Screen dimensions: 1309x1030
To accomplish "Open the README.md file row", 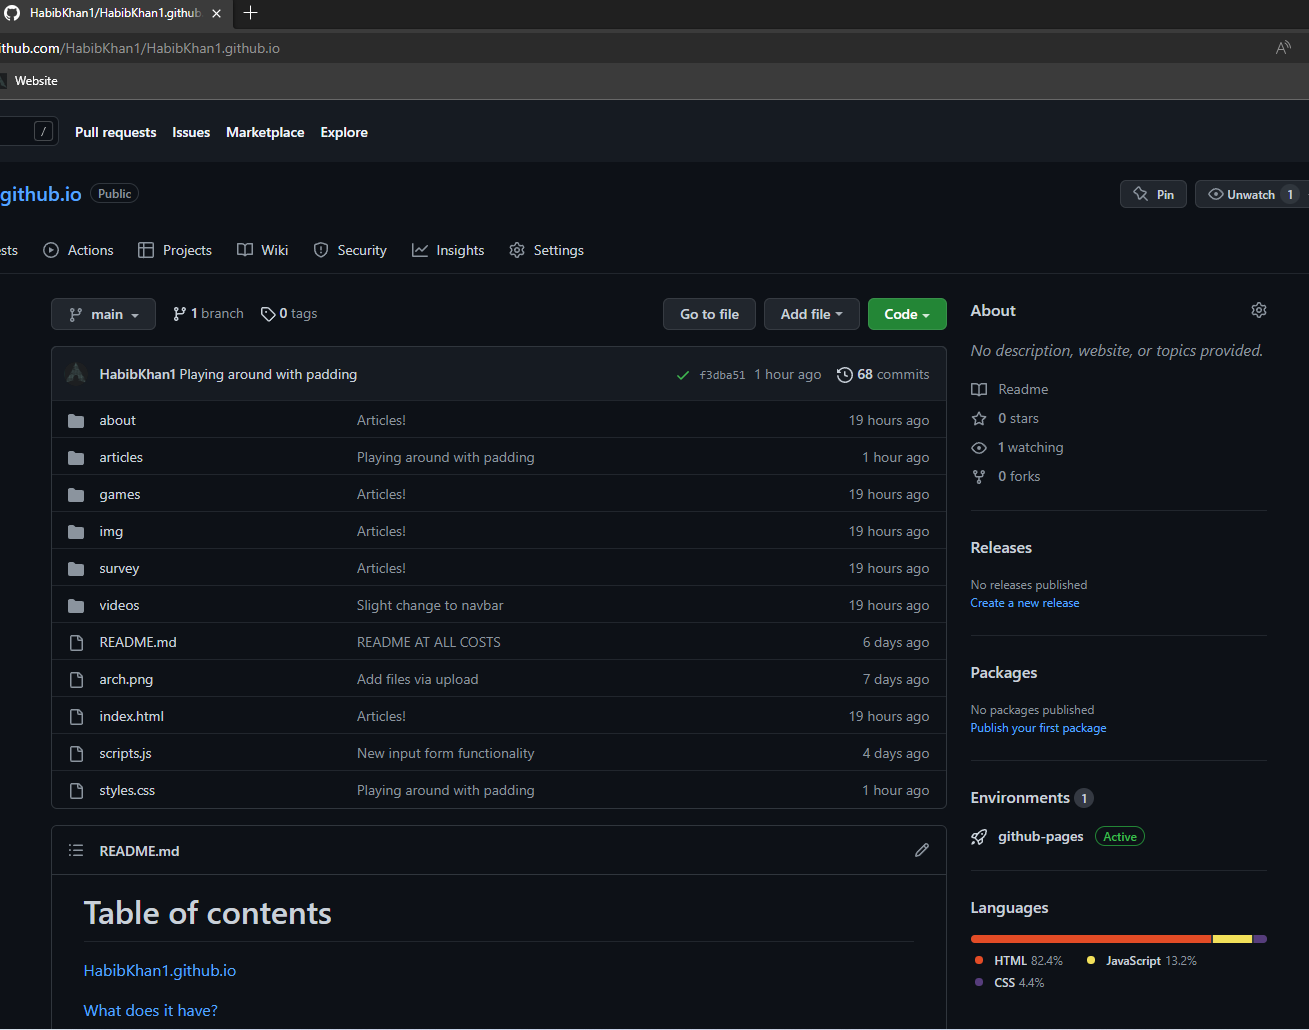I will [499, 643].
